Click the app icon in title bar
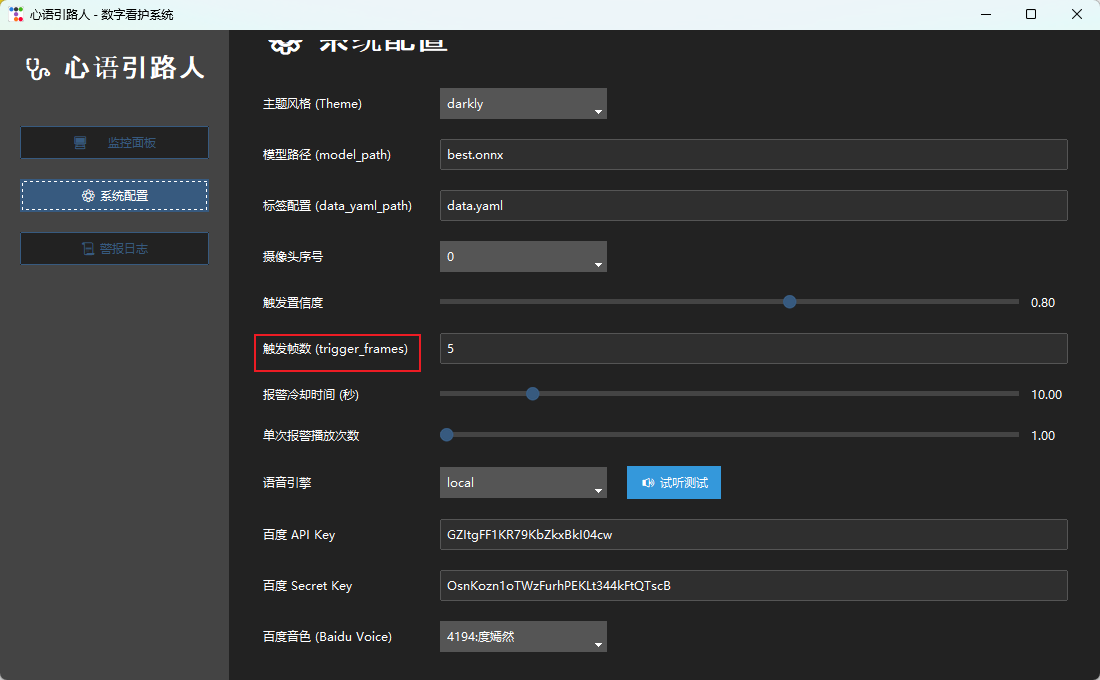 click(x=16, y=14)
